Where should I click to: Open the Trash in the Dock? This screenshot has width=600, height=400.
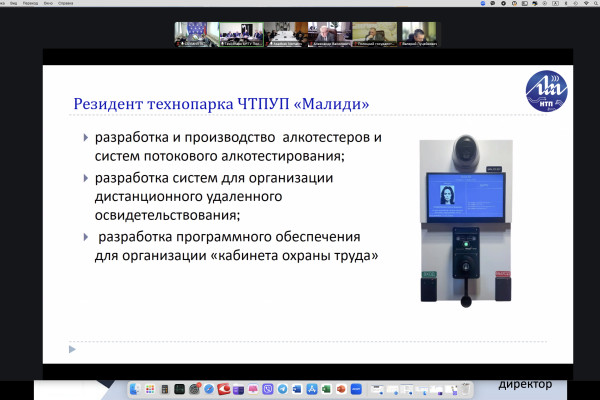[465, 389]
